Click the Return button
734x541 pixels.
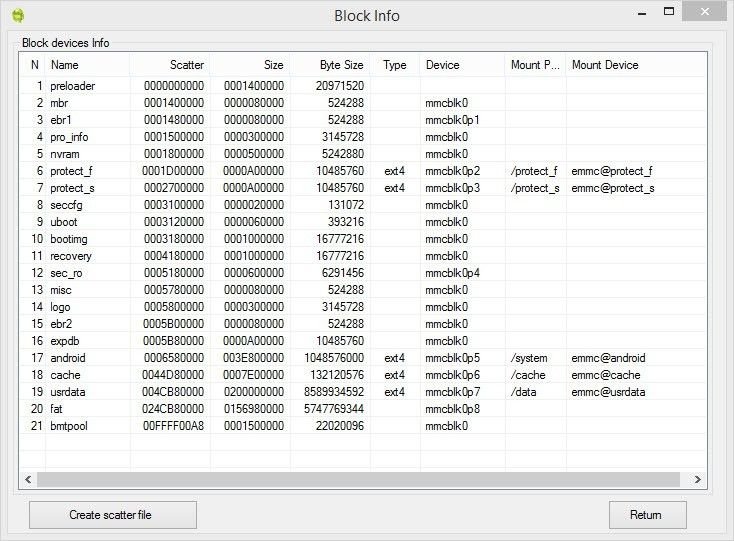click(647, 515)
